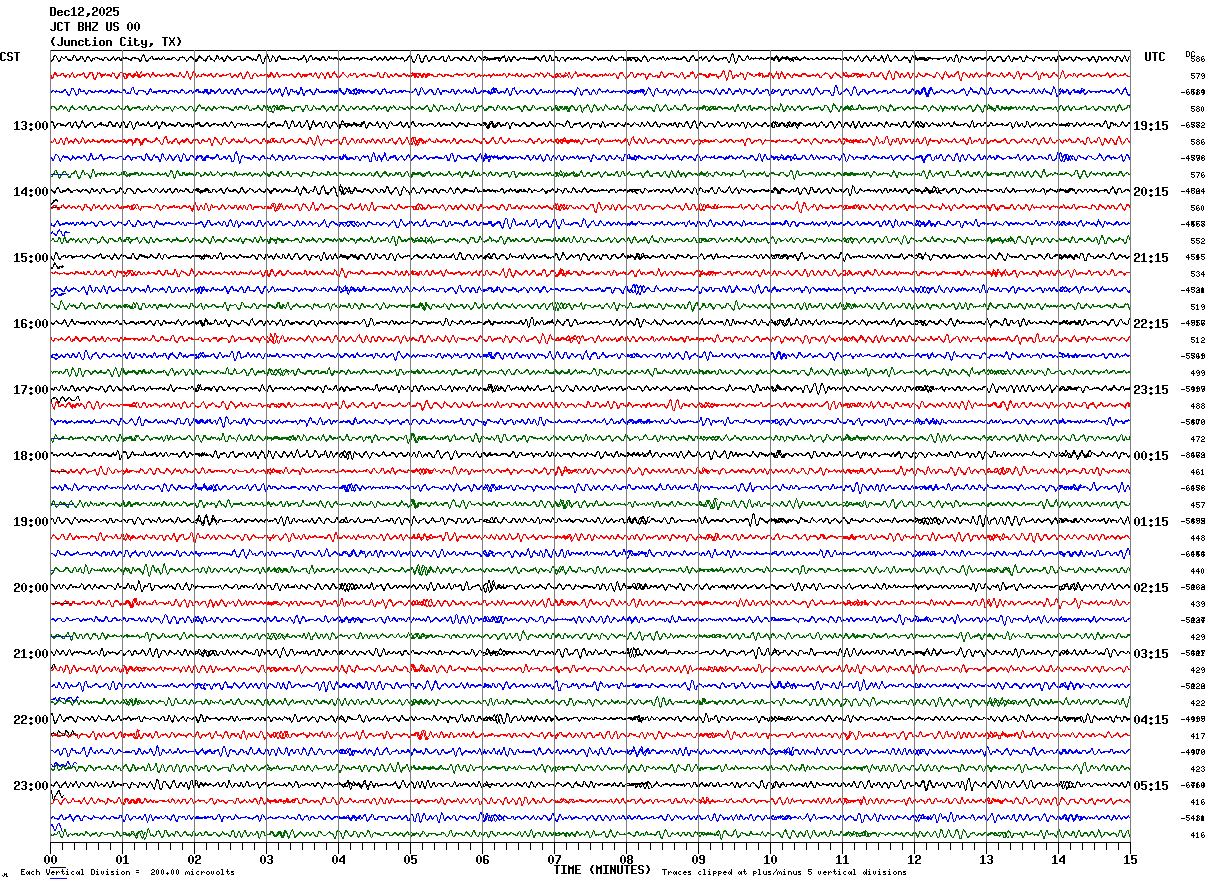1210x886 pixels.
Task: Click minute tick label 00 on axis
Action: [51, 859]
